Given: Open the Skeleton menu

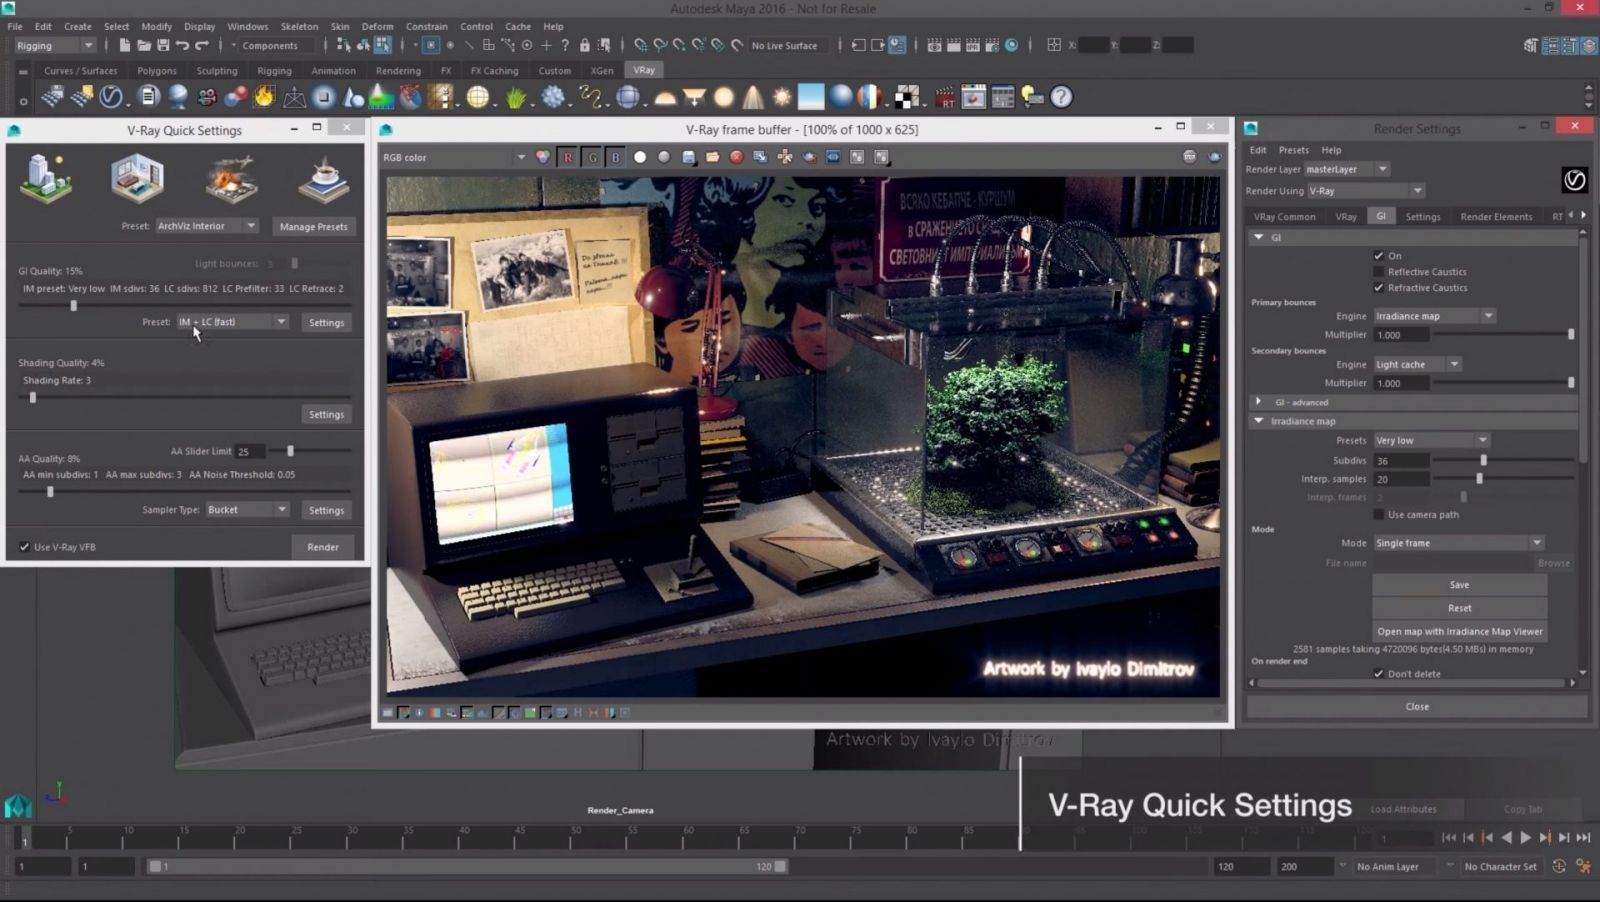Looking at the screenshot, I should (x=298, y=26).
